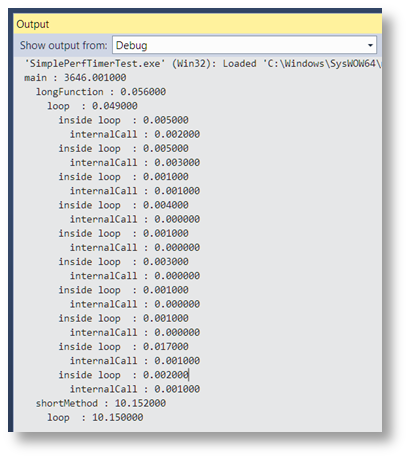Image resolution: width=409 pixels, height=459 pixels.
Task: Click the first internalCall : 0.000000 line
Action: click(135, 219)
